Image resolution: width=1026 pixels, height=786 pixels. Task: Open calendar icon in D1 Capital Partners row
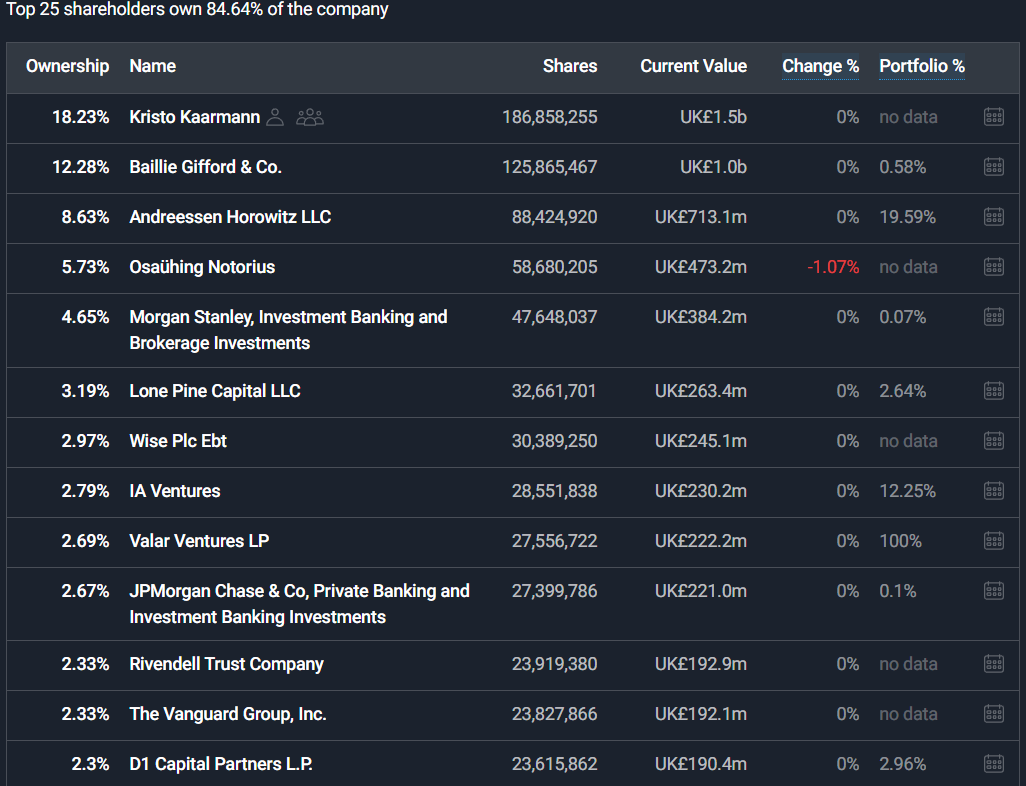pyautogui.click(x=994, y=764)
